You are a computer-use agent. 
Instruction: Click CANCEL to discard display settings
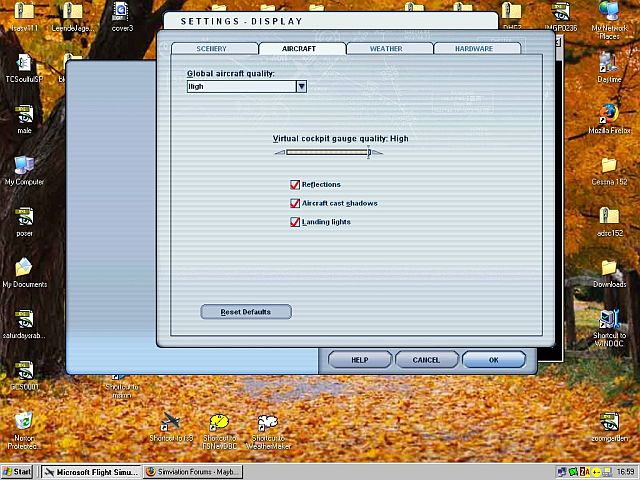point(427,360)
